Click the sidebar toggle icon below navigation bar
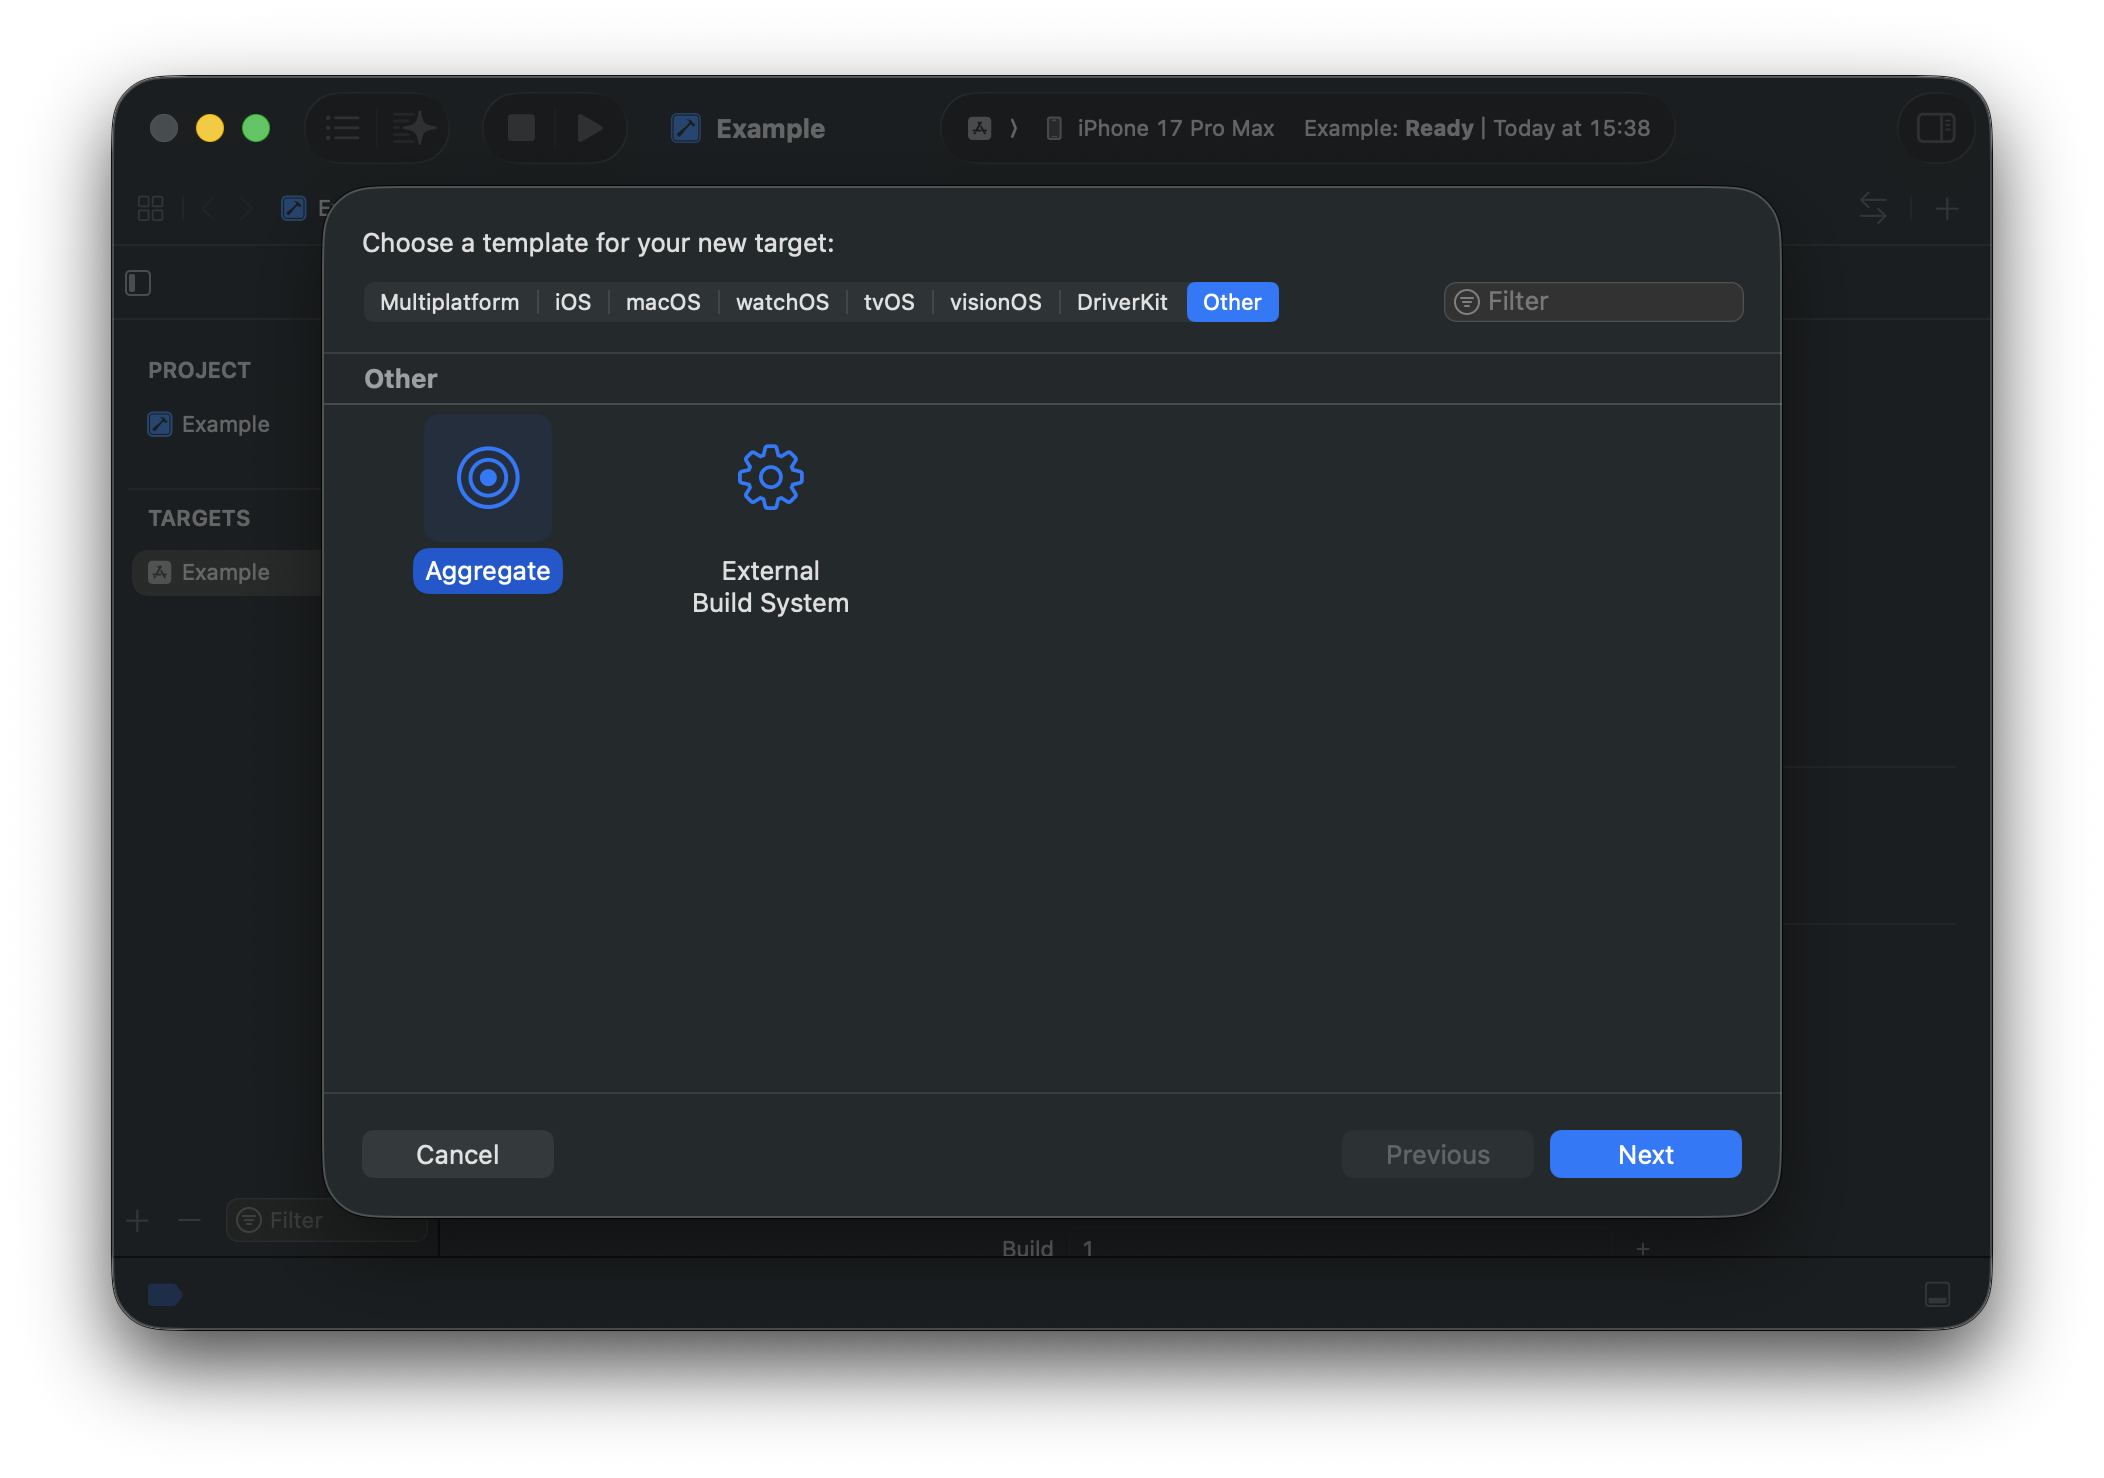This screenshot has height=1478, width=2104. point(138,283)
